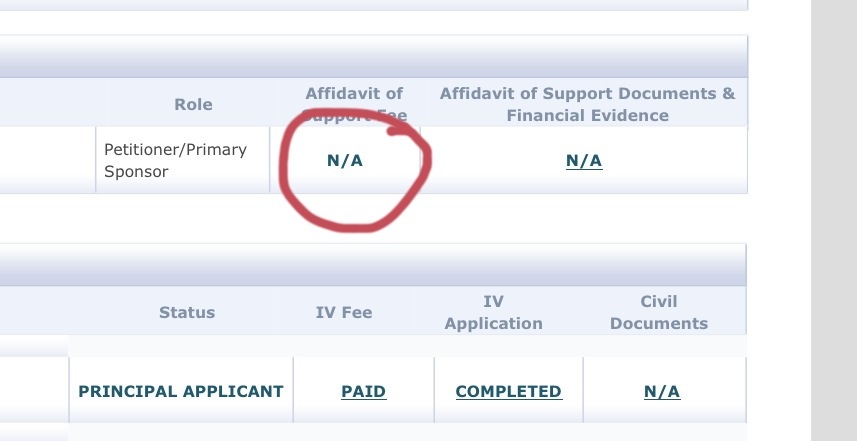The width and height of the screenshot is (857, 441).
Task: Open N/A link under Financial Evidence
Action: 584,161
